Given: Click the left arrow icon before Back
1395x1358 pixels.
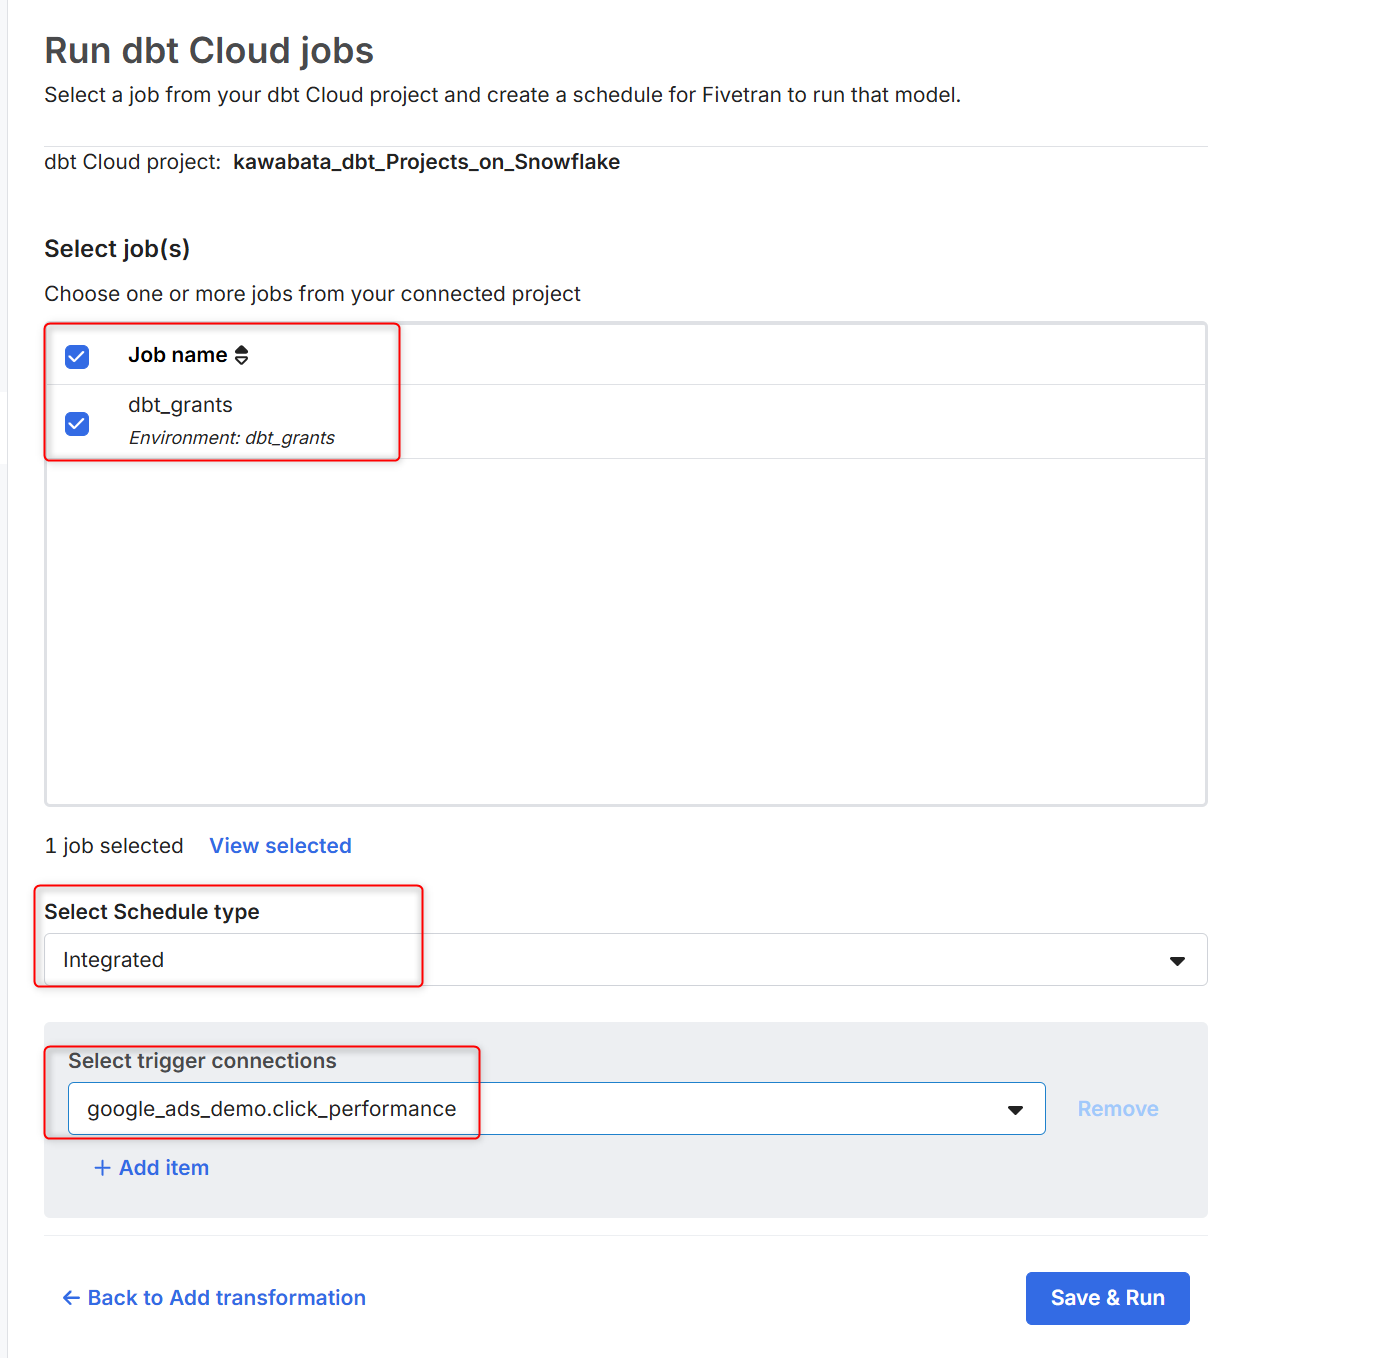Looking at the screenshot, I should tap(71, 1298).
